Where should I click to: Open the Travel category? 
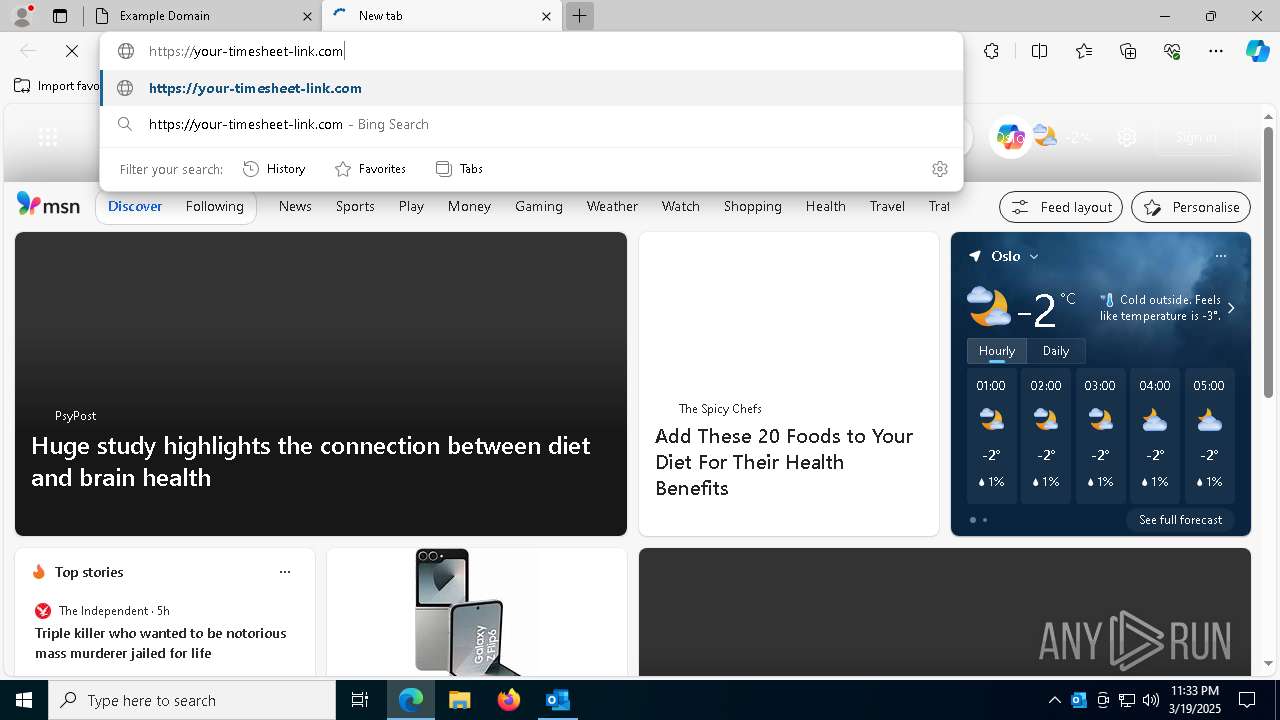click(x=887, y=206)
